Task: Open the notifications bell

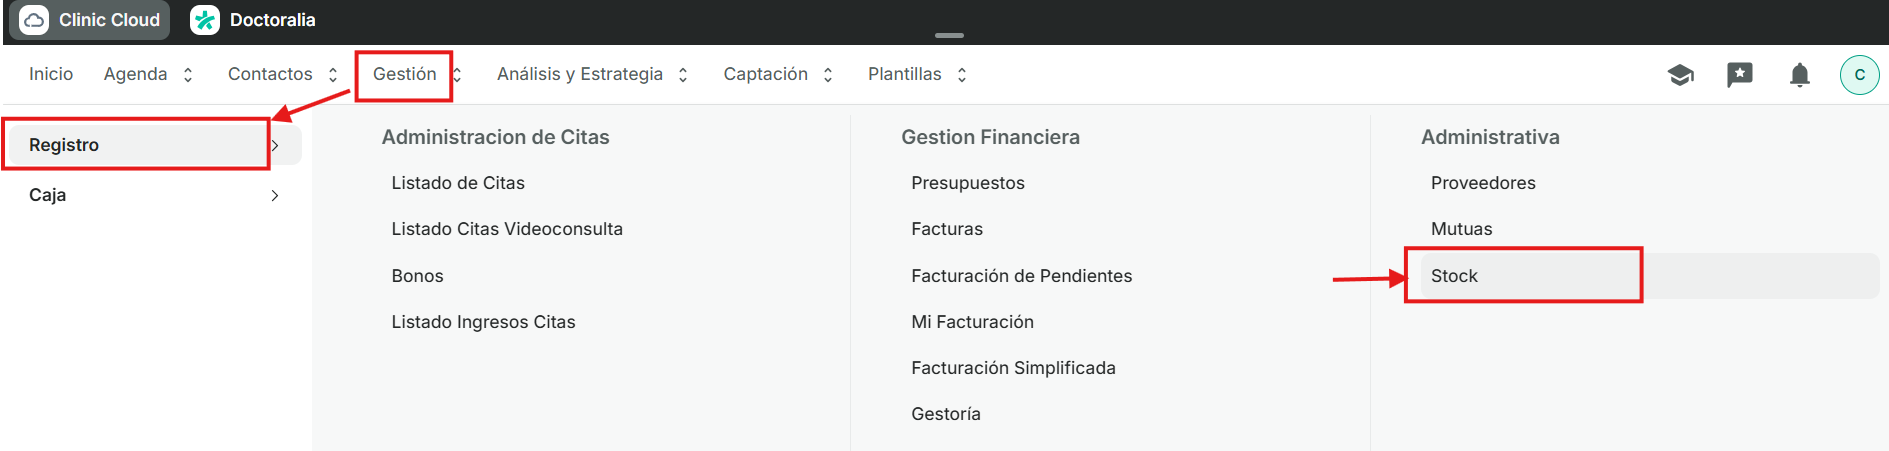Action: click(x=1800, y=75)
